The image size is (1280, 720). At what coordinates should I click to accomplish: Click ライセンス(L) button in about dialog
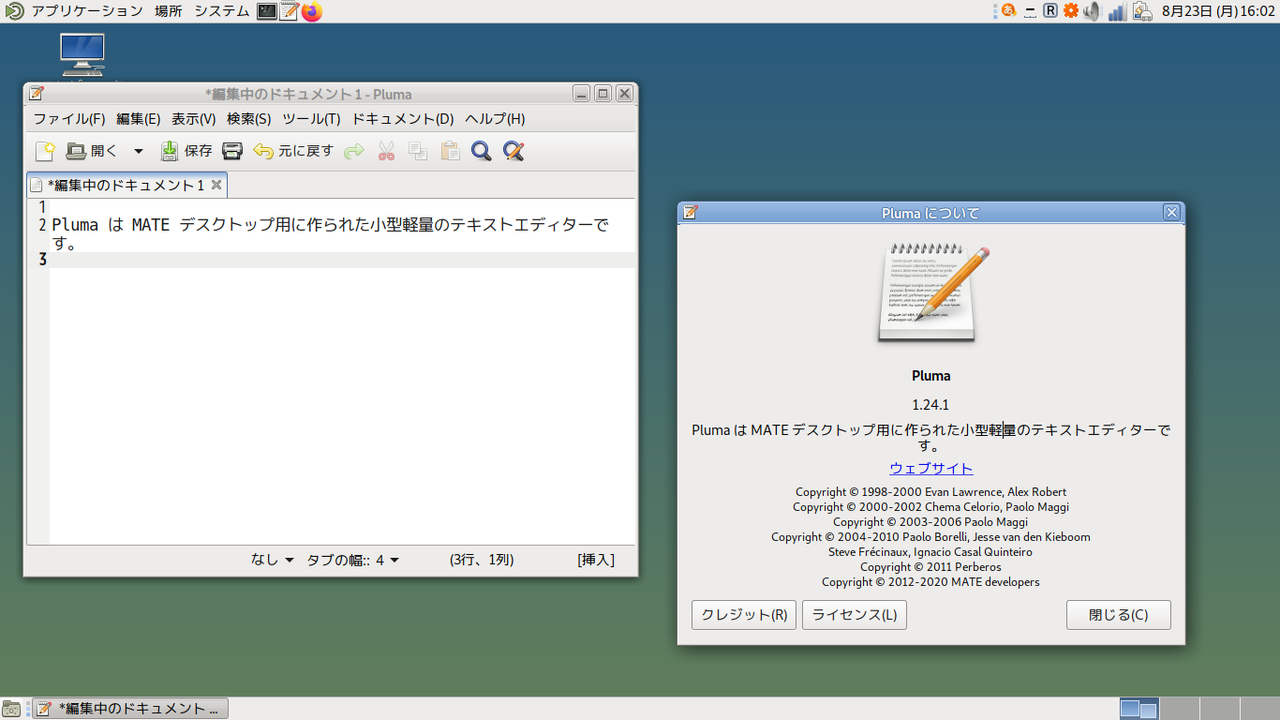(x=854, y=615)
